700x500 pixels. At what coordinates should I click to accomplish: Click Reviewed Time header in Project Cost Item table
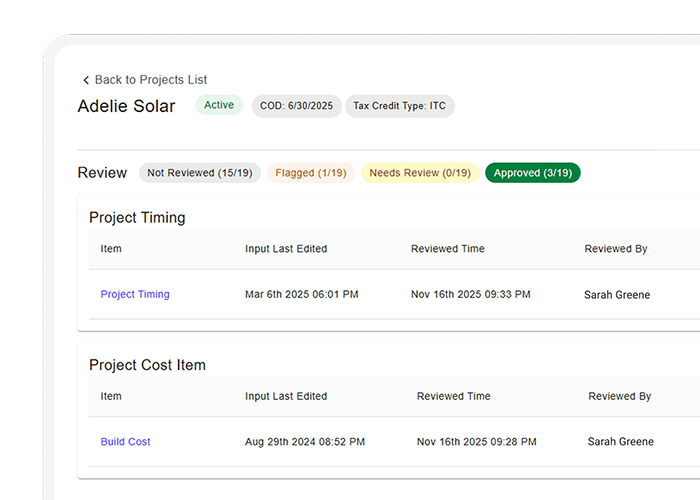pos(454,396)
